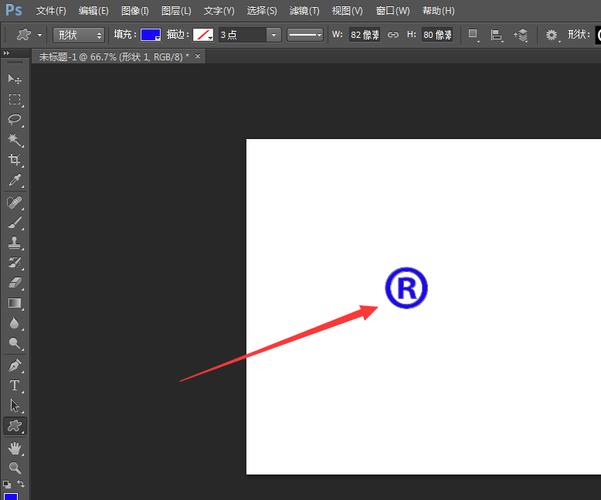
Task: Open the 窗口(W) menu
Action: pyautogui.click(x=393, y=11)
